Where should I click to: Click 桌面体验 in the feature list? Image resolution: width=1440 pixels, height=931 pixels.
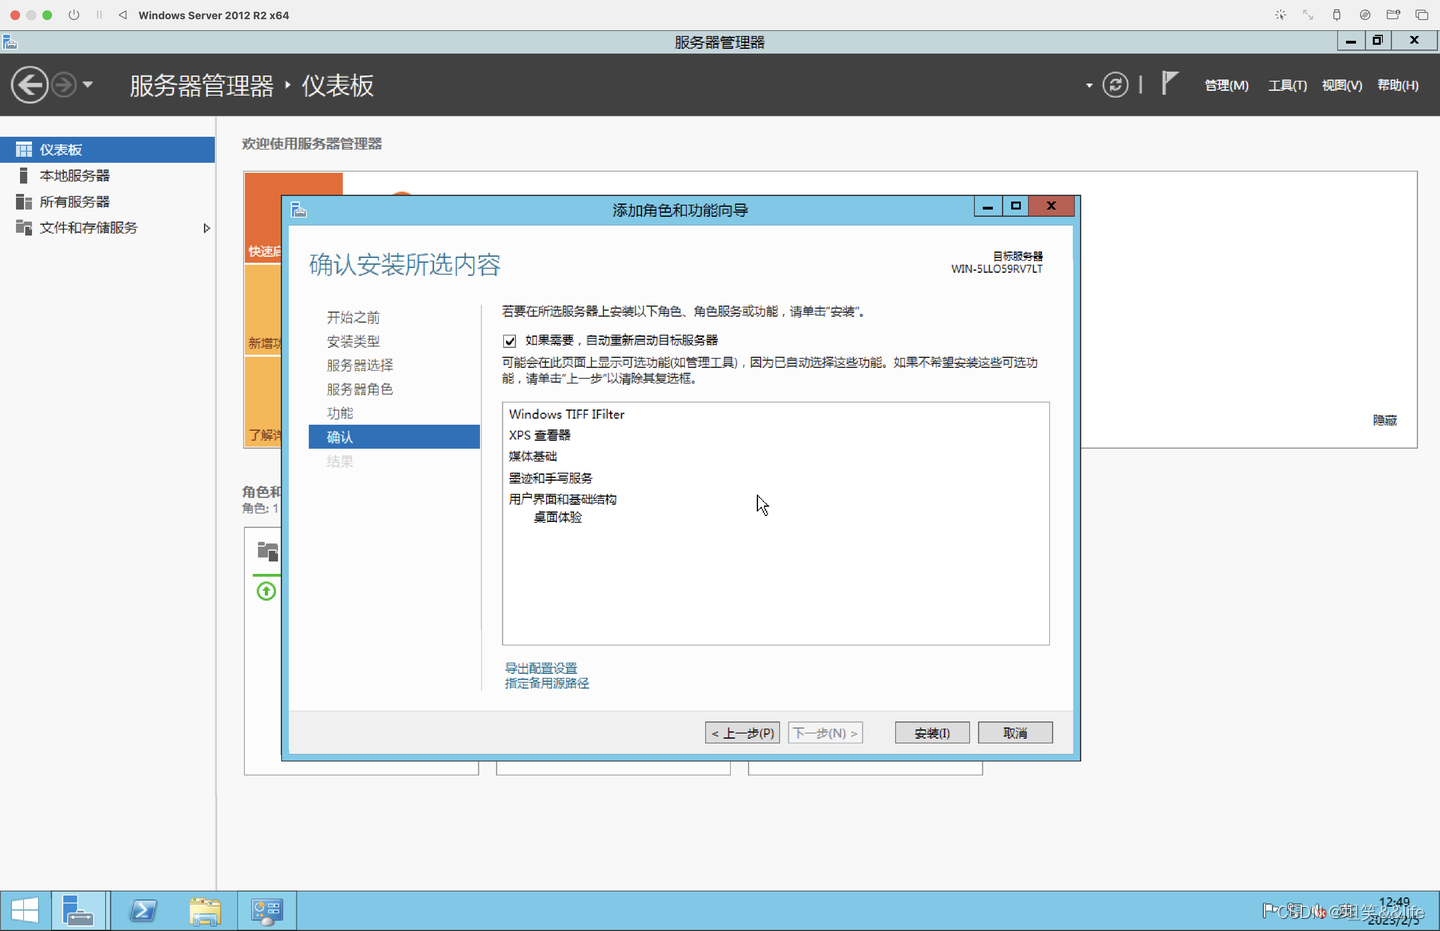pos(558,517)
